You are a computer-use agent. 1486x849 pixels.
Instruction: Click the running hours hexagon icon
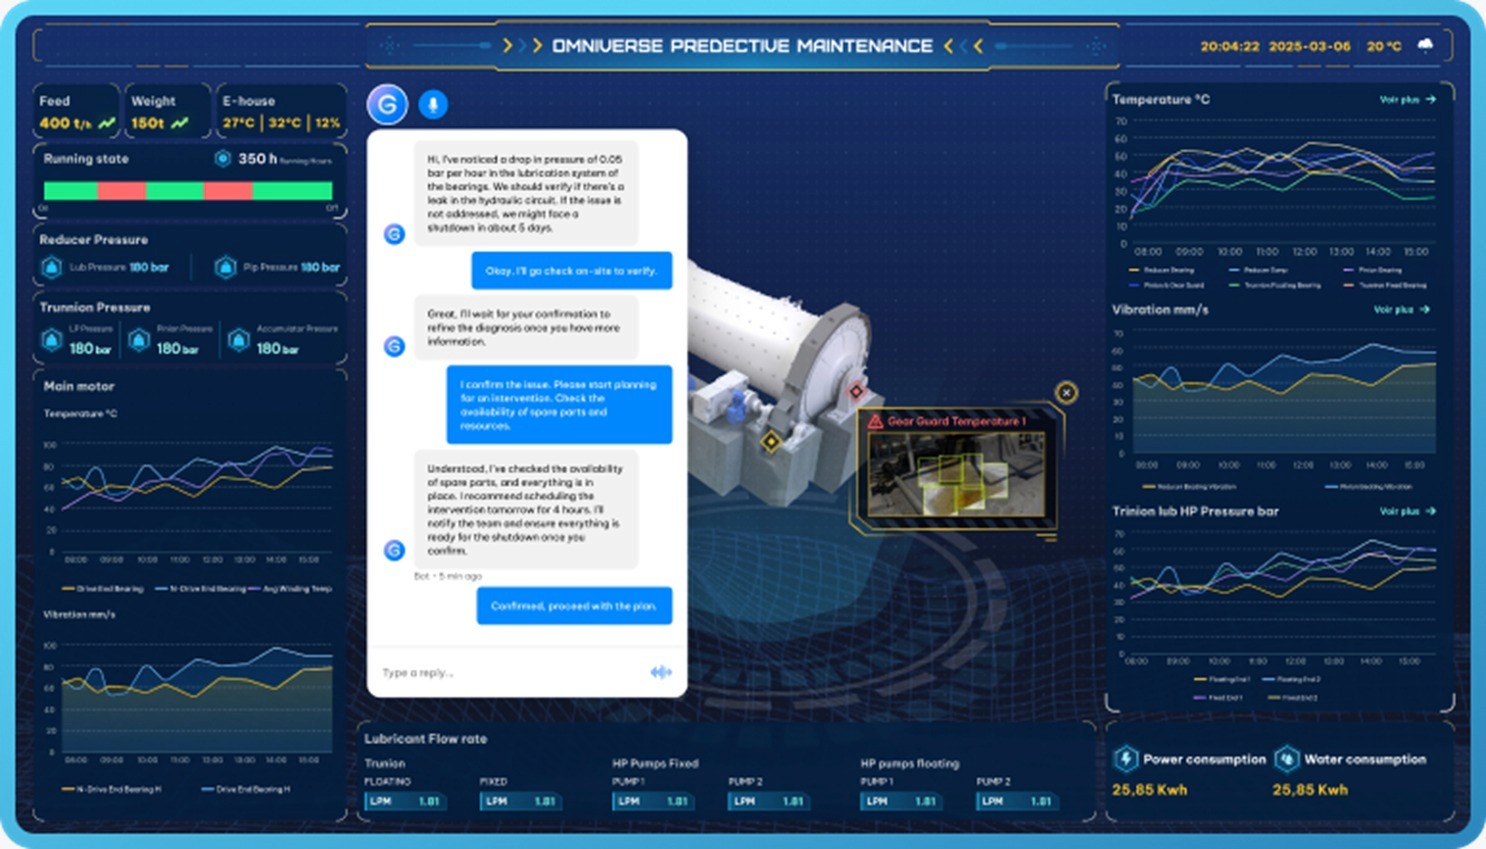point(223,158)
